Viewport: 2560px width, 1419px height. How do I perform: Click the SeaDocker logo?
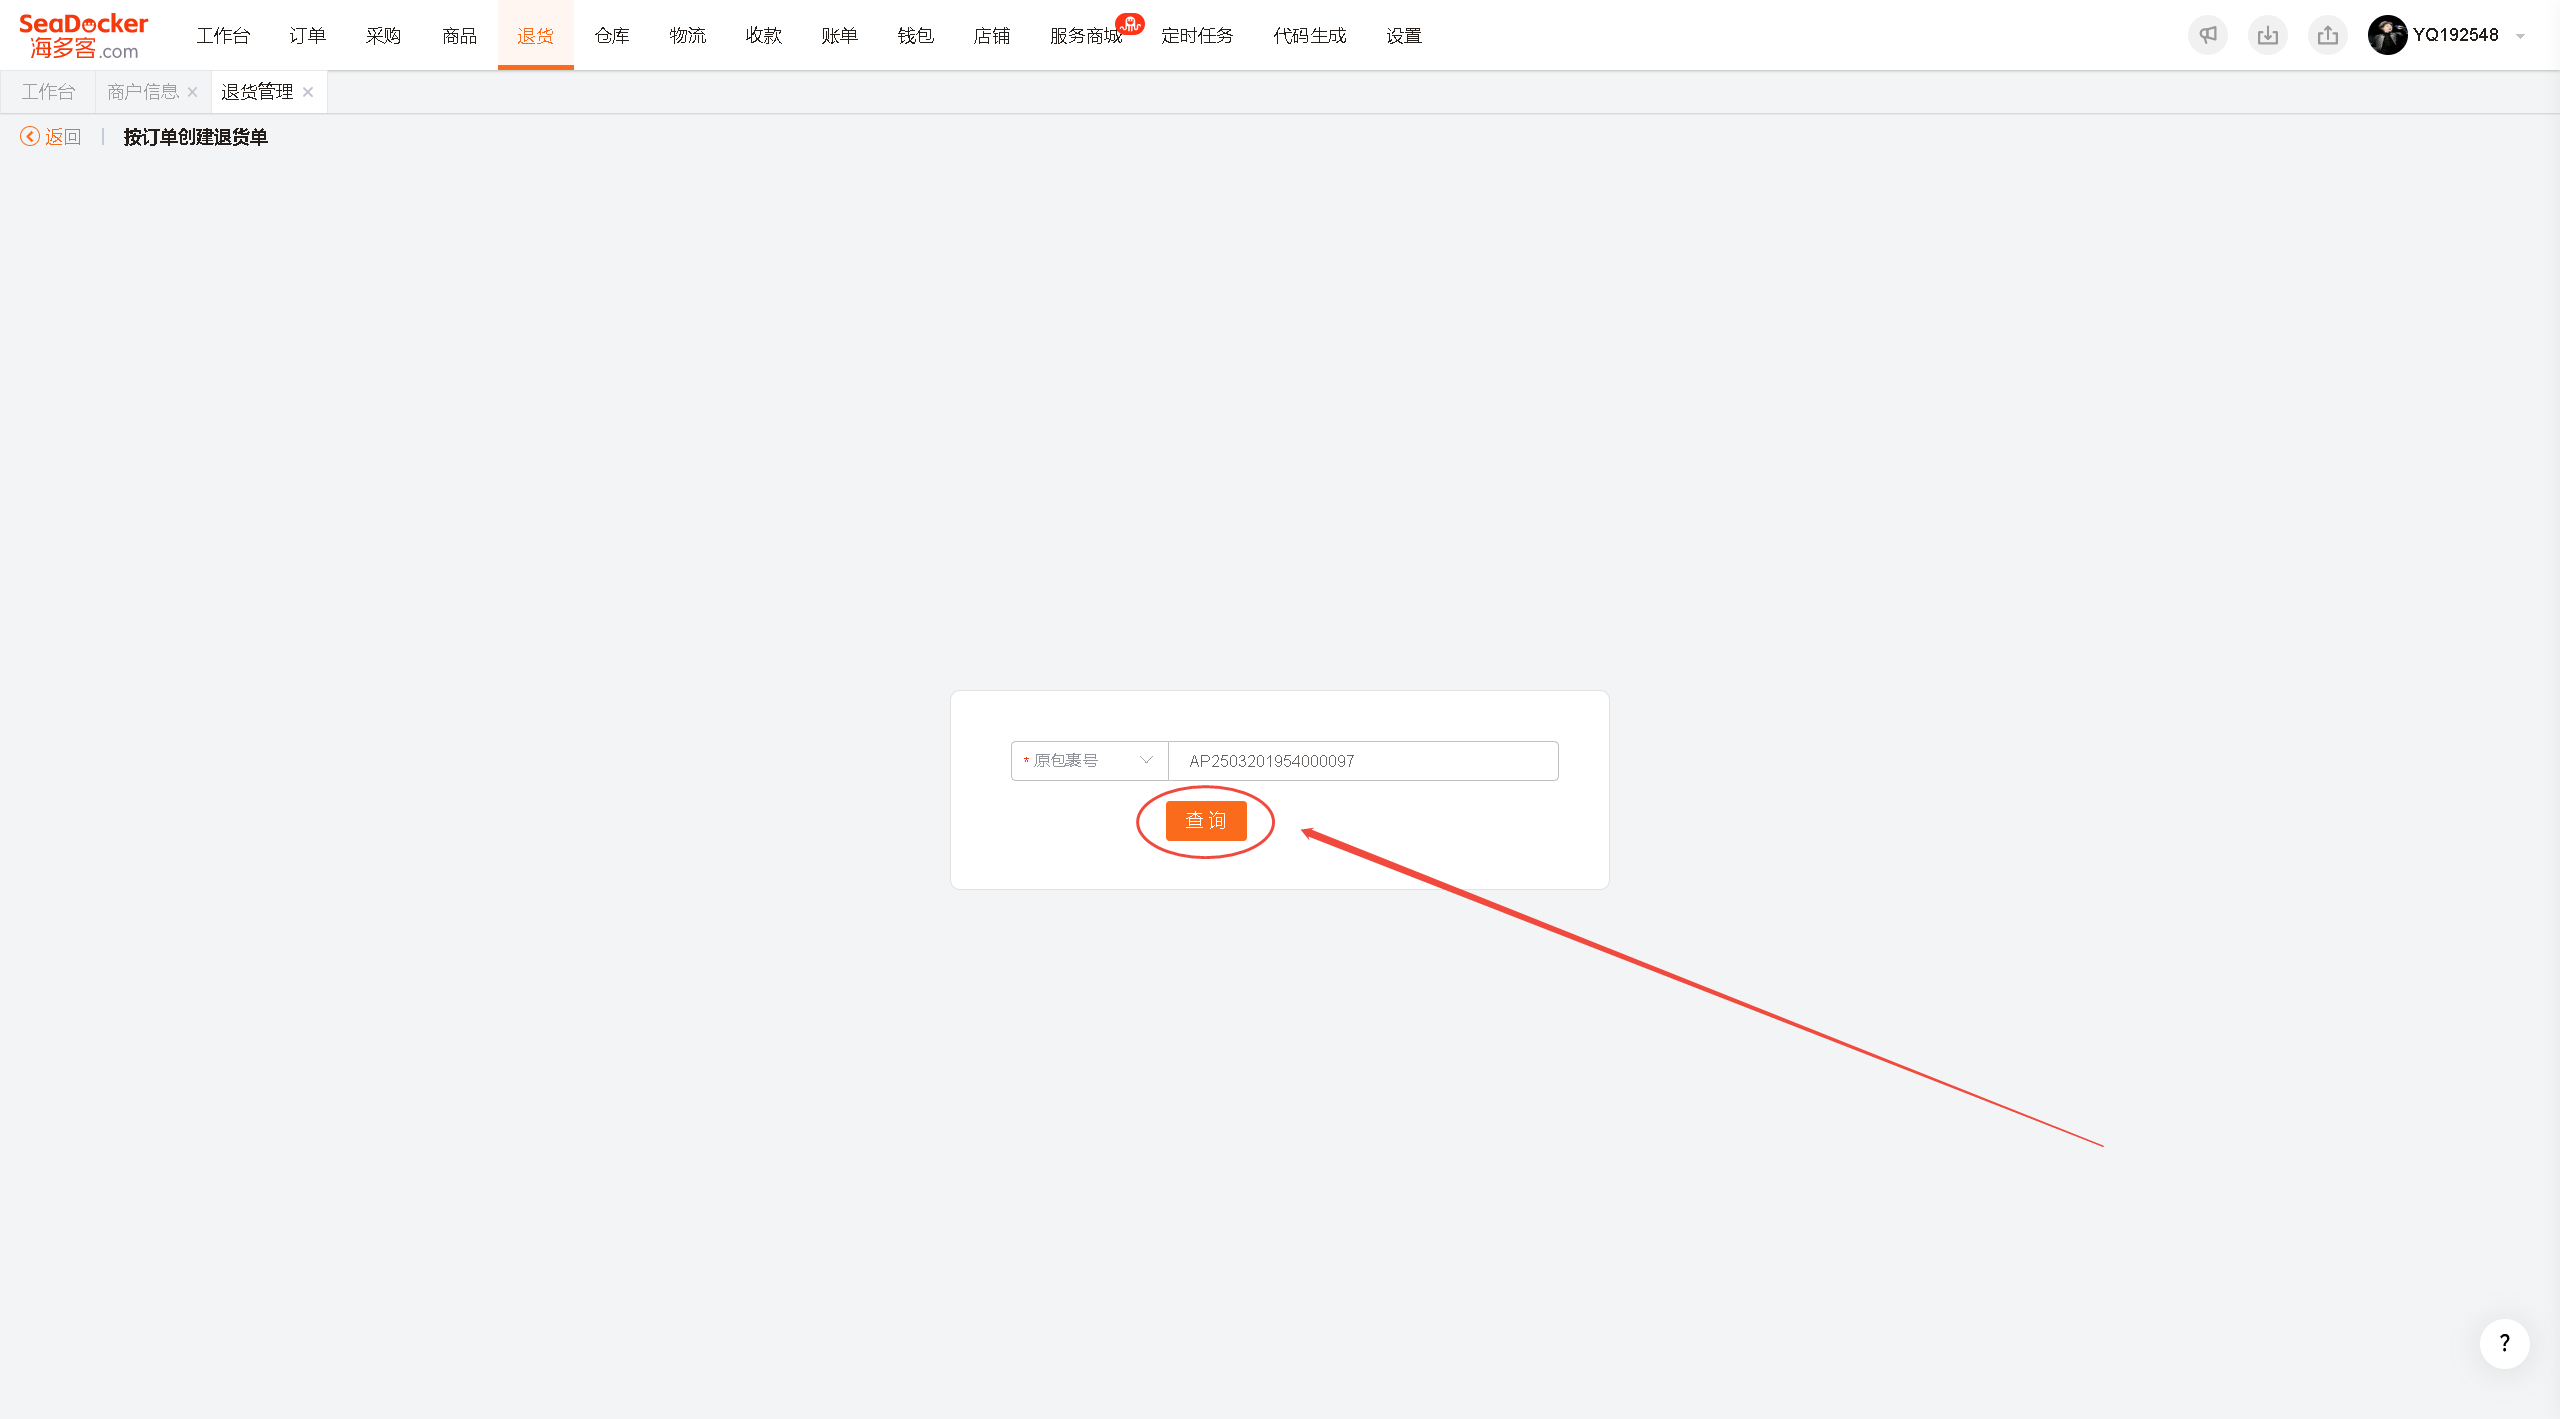(84, 36)
